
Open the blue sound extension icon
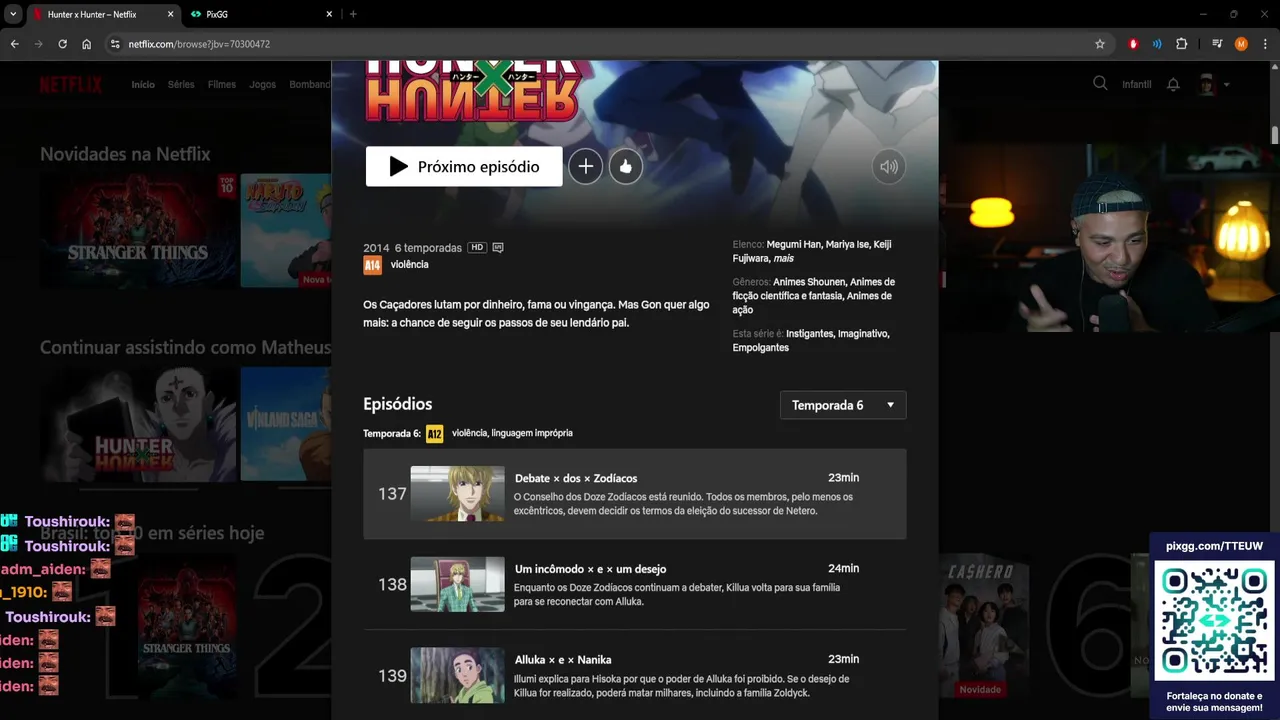point(1157,44)
